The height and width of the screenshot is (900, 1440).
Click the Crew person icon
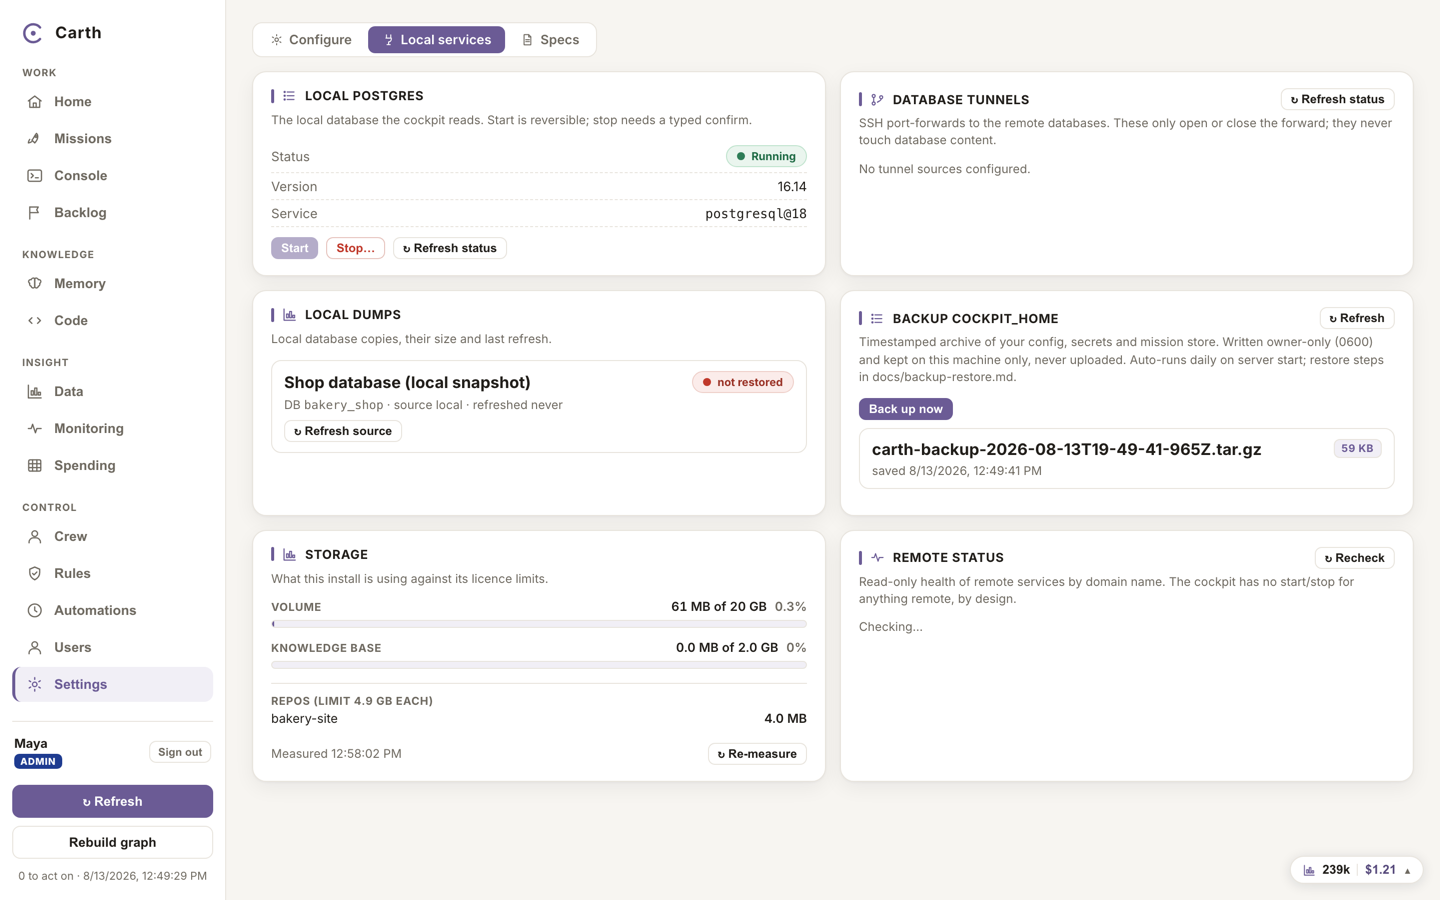[35, 537]
